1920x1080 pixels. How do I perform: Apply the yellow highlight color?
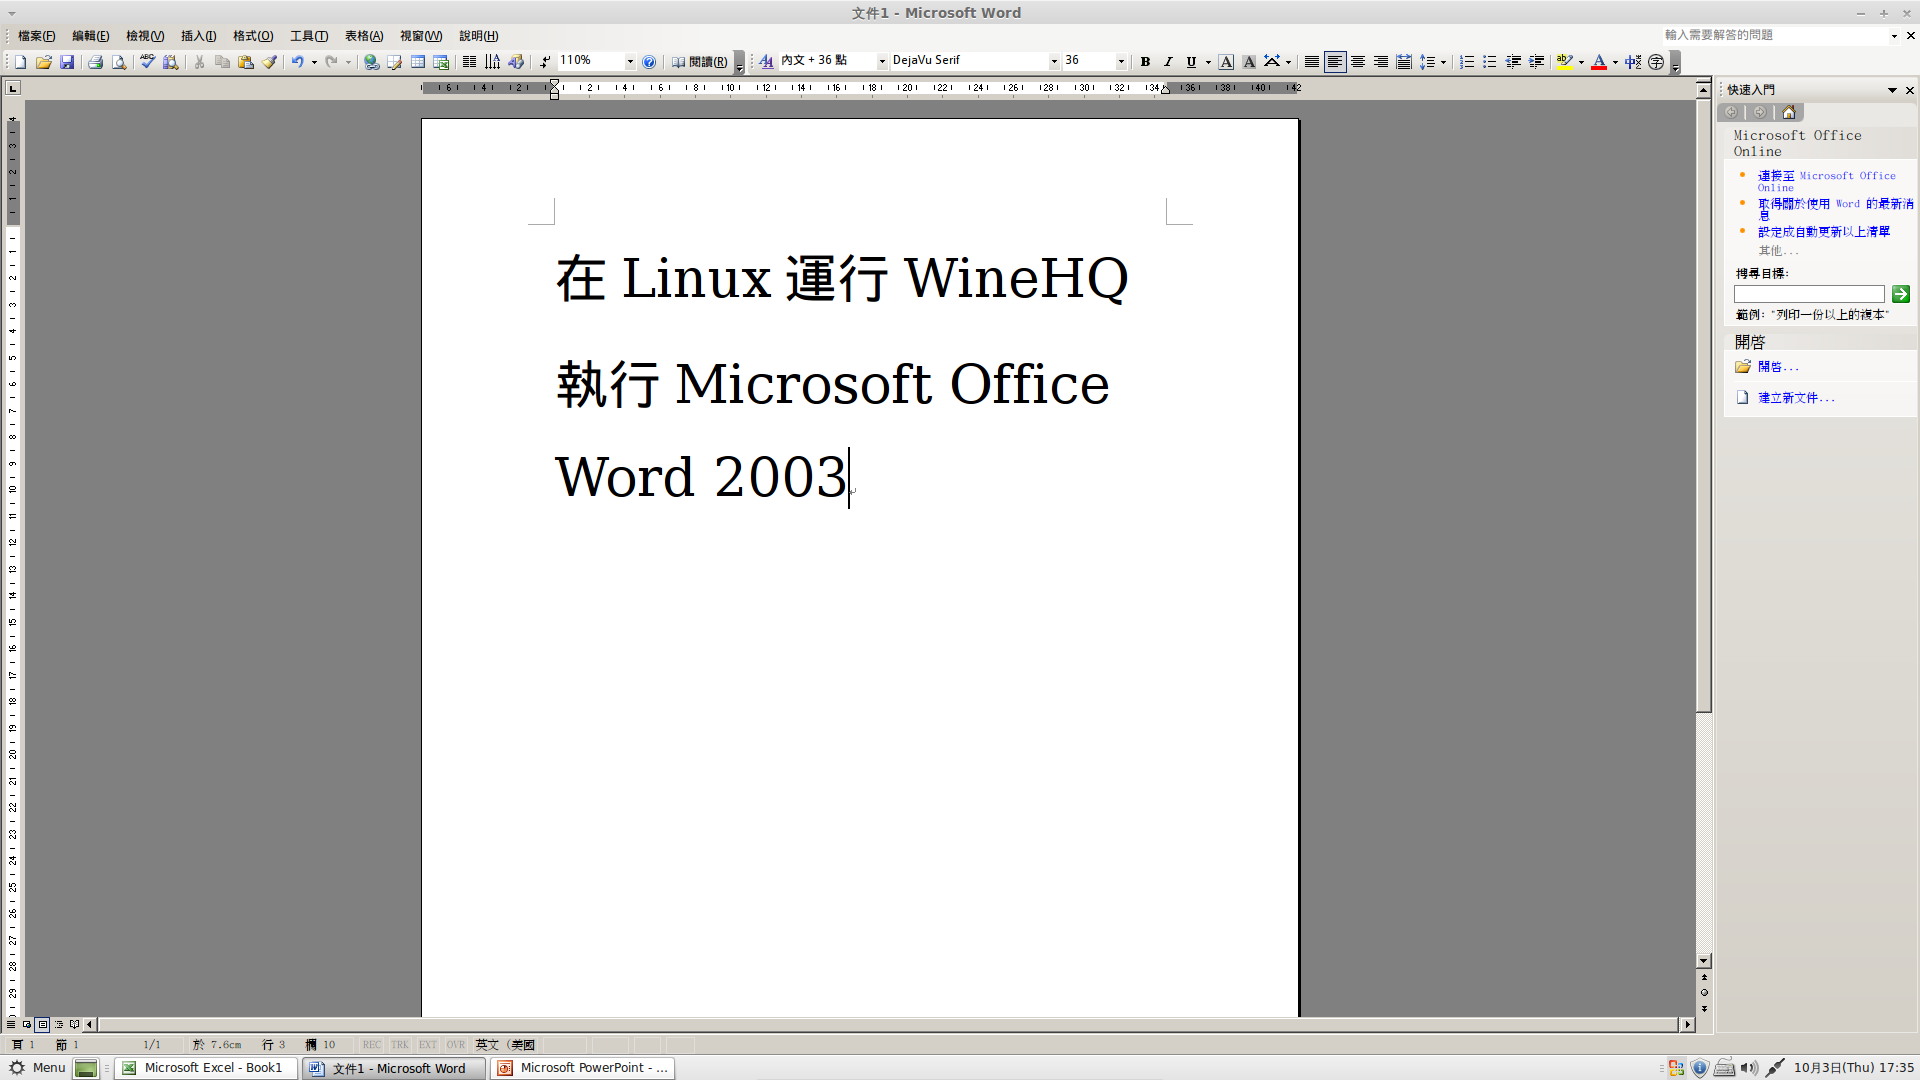[1565, 62]
